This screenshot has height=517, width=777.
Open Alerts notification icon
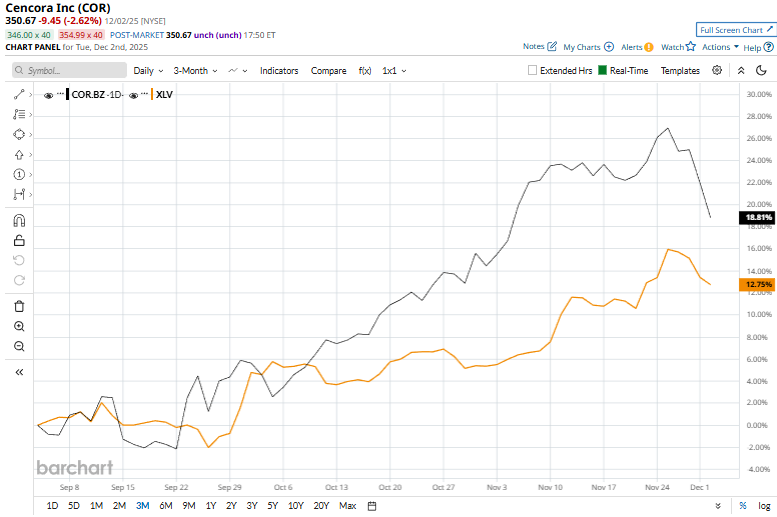pyautogui.click(x=649, y=47)
